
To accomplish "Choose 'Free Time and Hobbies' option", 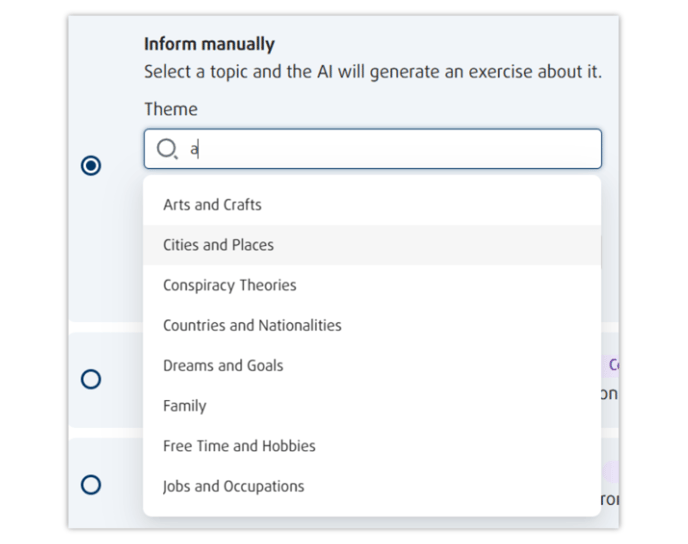I will [239, 446].
